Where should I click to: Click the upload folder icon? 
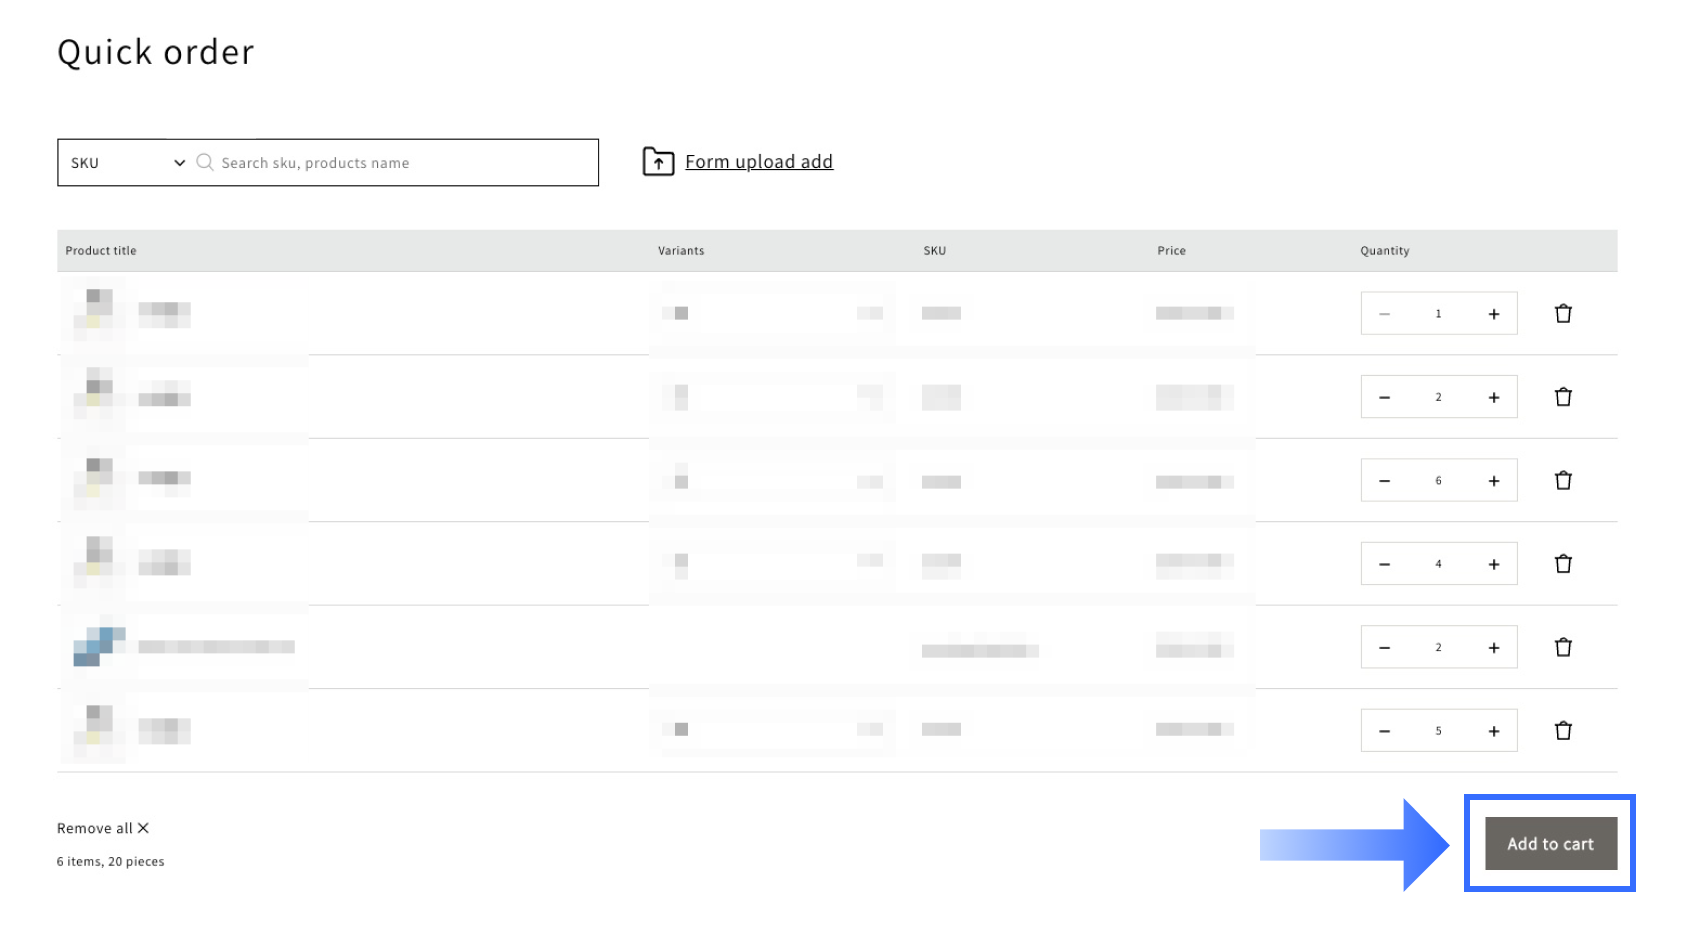click(658, 162)
